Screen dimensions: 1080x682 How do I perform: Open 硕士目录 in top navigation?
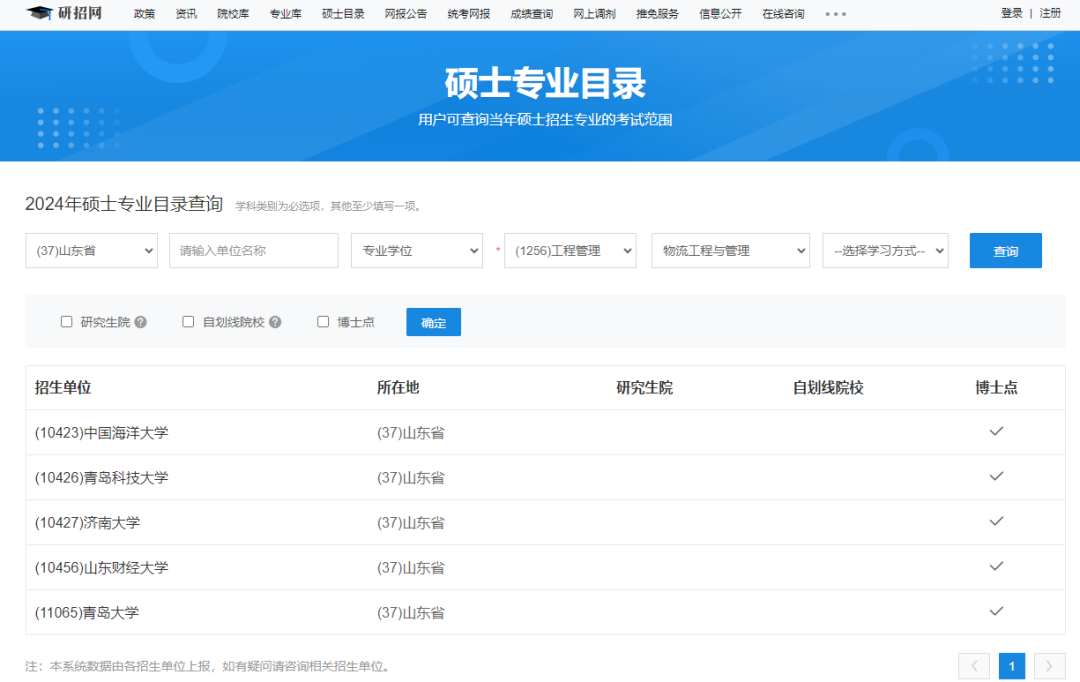343,14
